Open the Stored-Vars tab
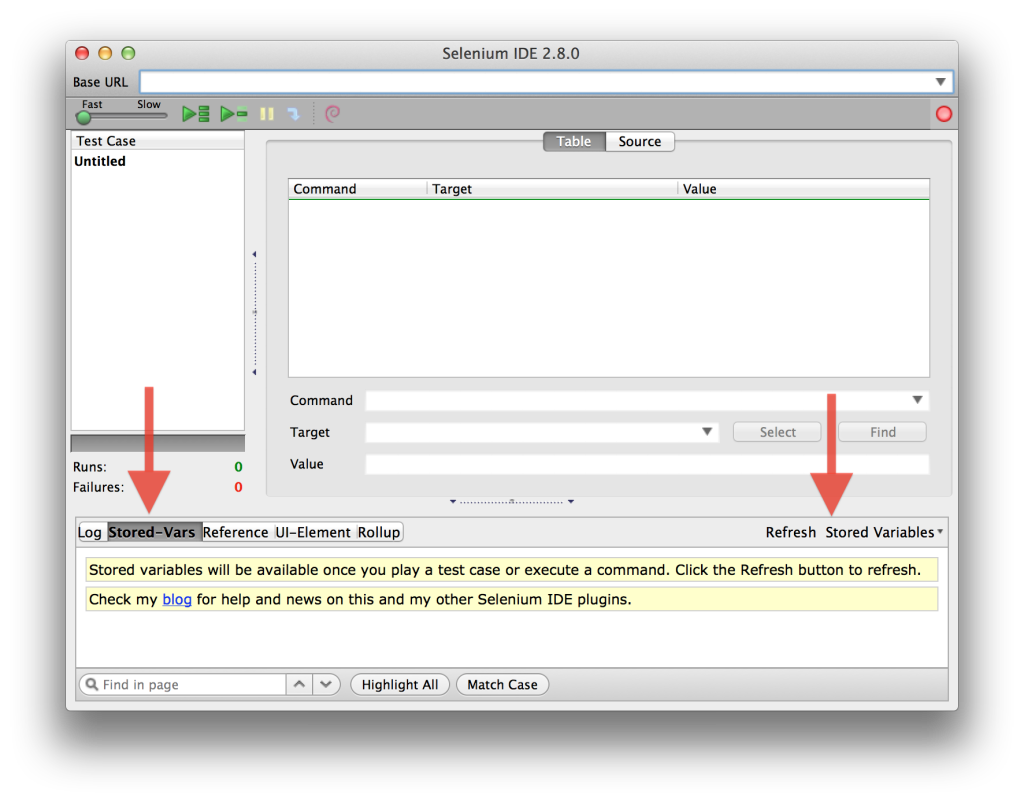This screenshot has width=1024, height=802. [x=152, y=532]
